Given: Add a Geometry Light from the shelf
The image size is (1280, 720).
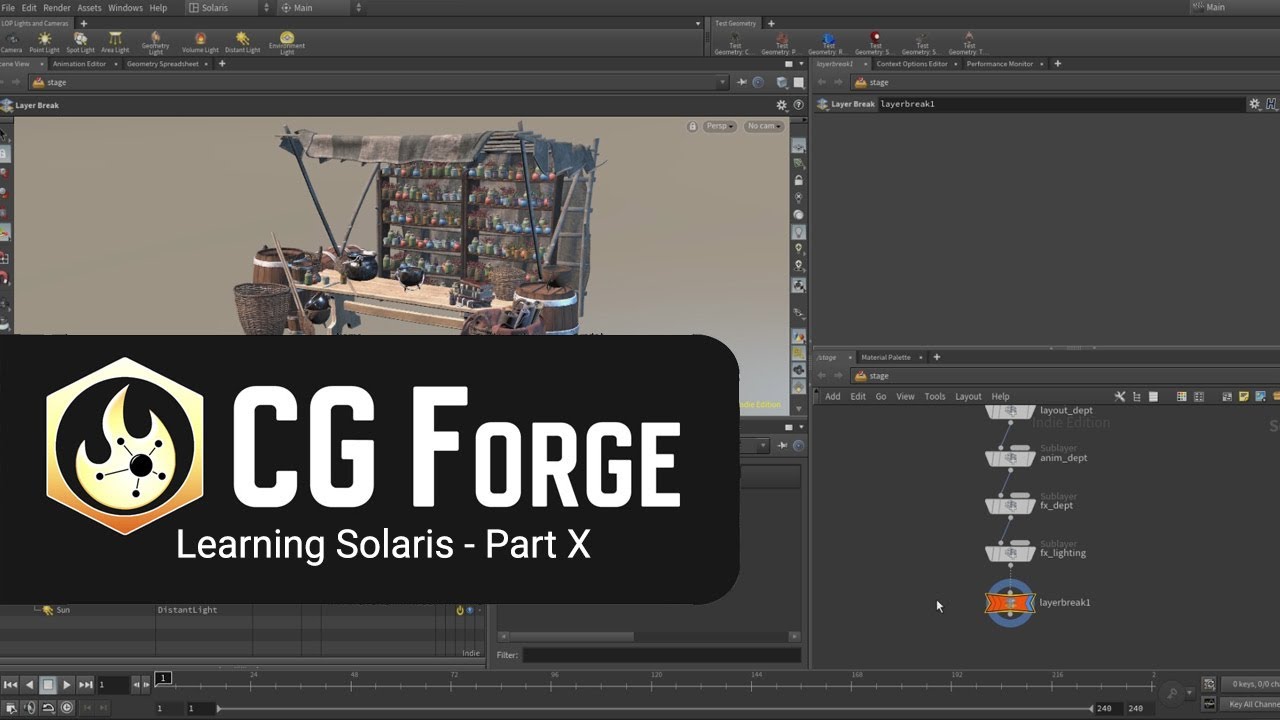Looking at the screenshot, I should point(155,42).
